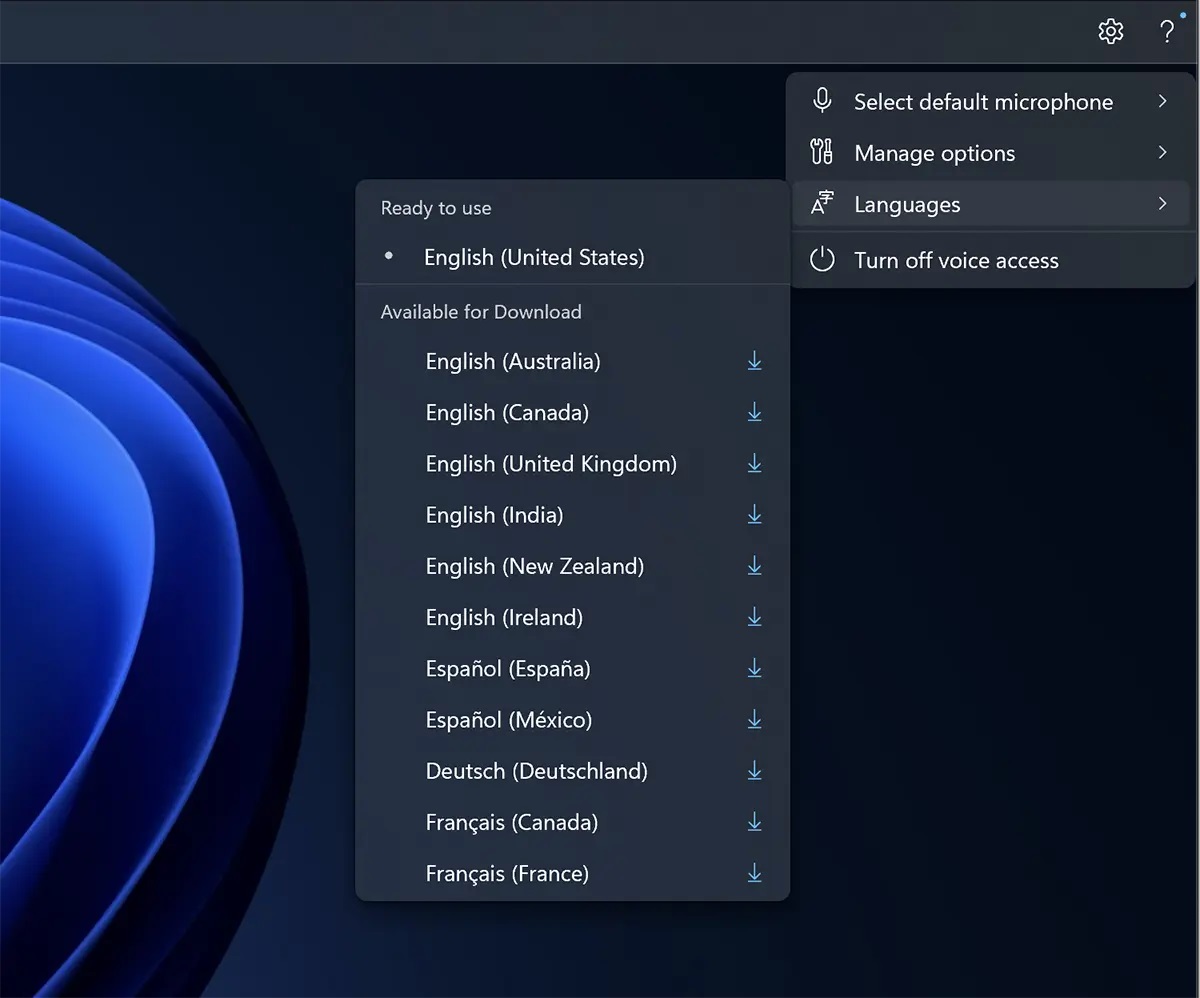The width and height of the screenshot is (1200, 998).
Task: Select English (New Zealand) from the list
Action: tap(534, 566)
